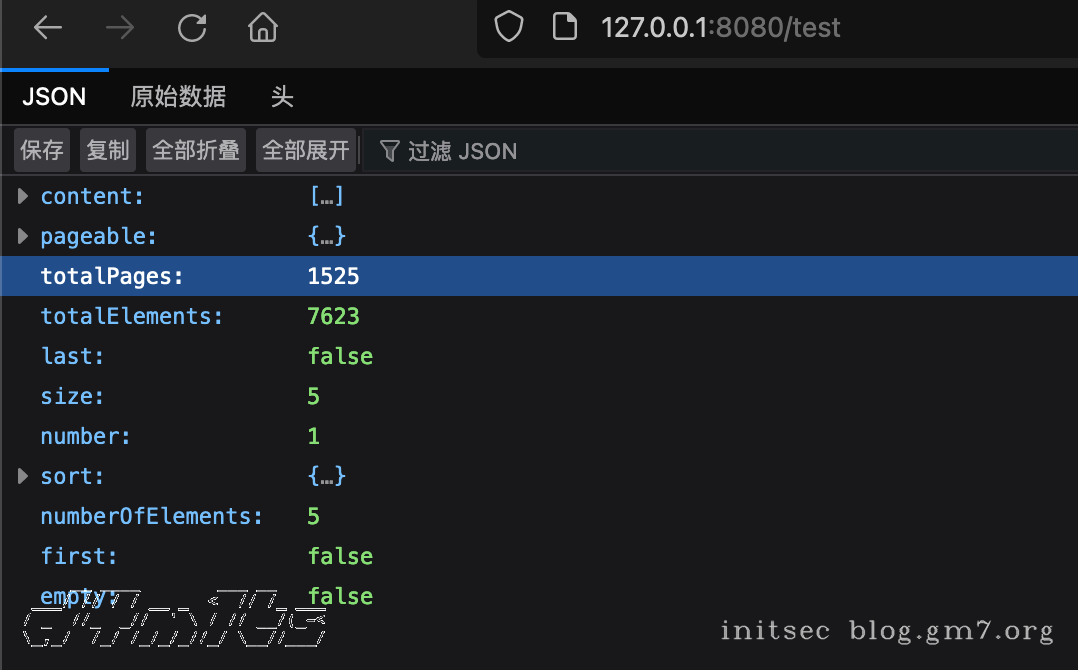Screen dimensions: 1078x670
Task: Click the content array placeholder […]
Action: click(328, 196)
